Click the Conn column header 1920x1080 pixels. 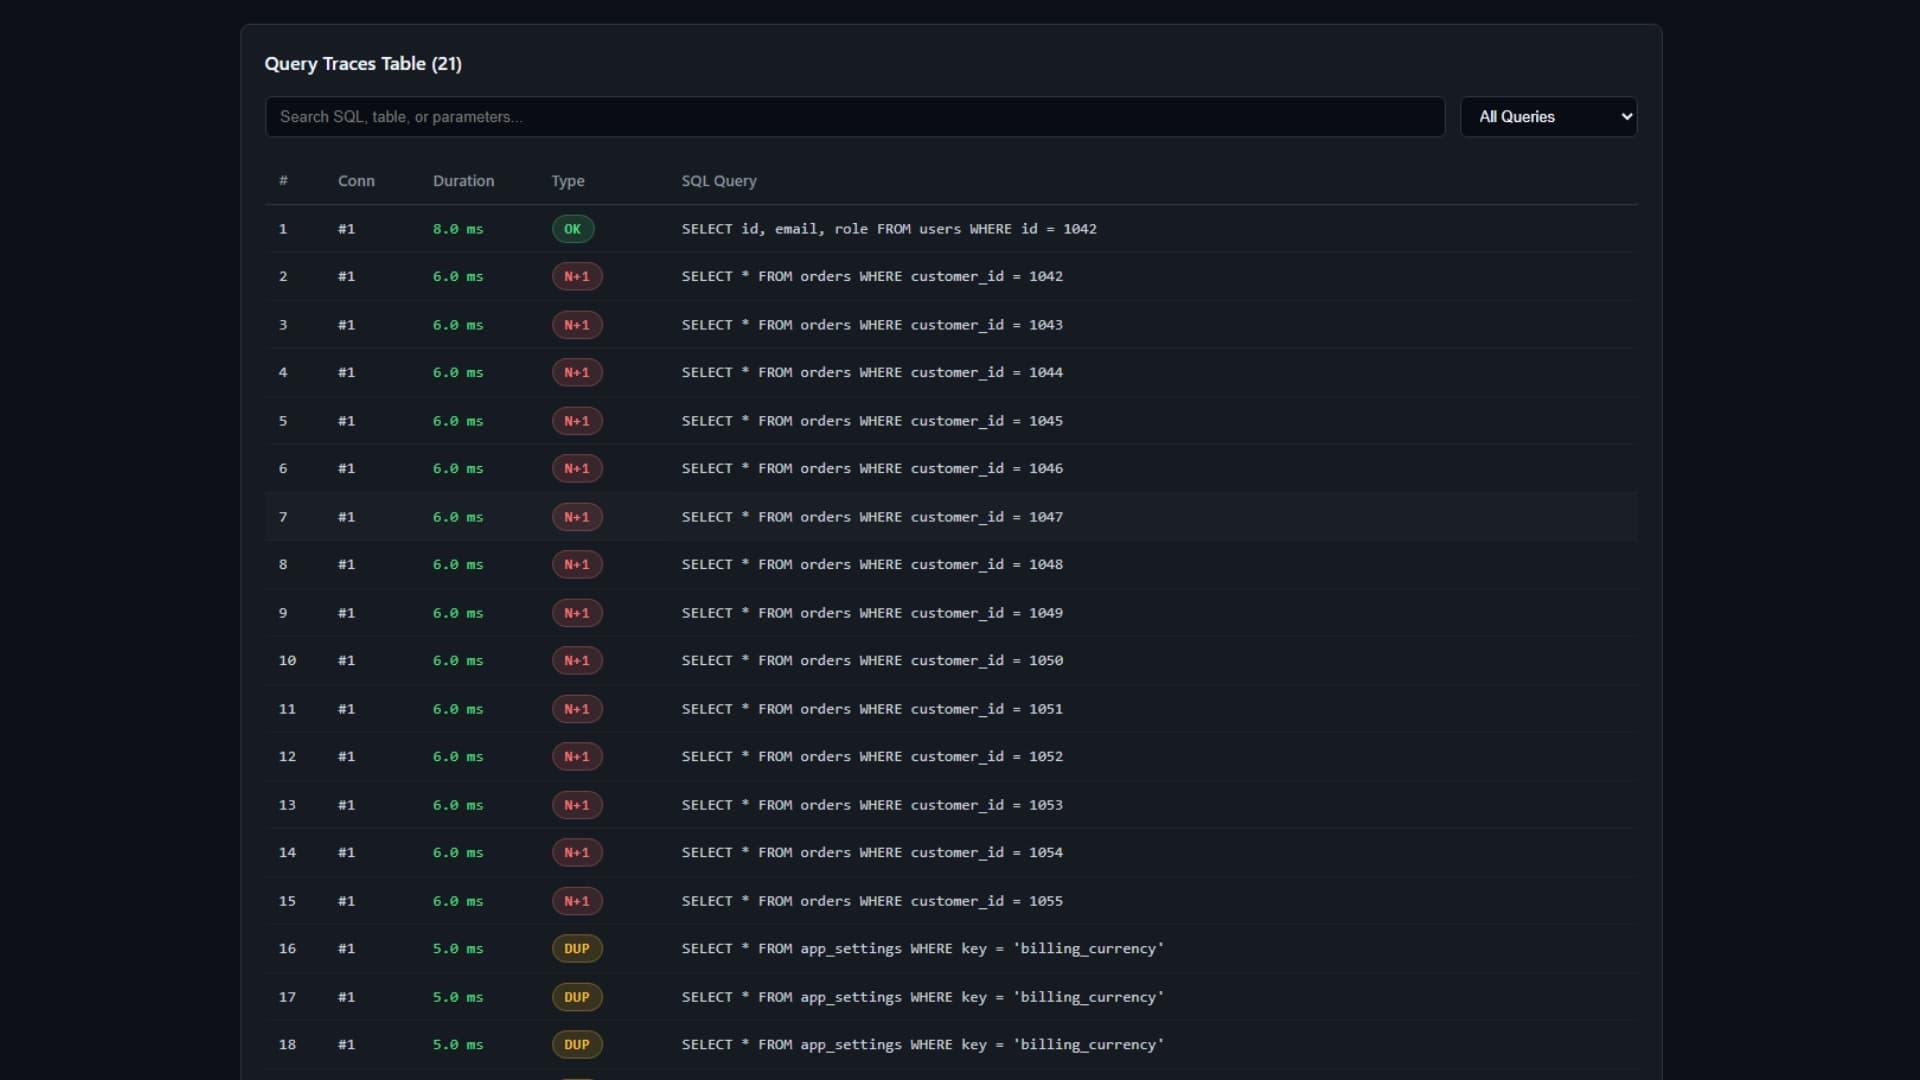(x=356, y=181)
